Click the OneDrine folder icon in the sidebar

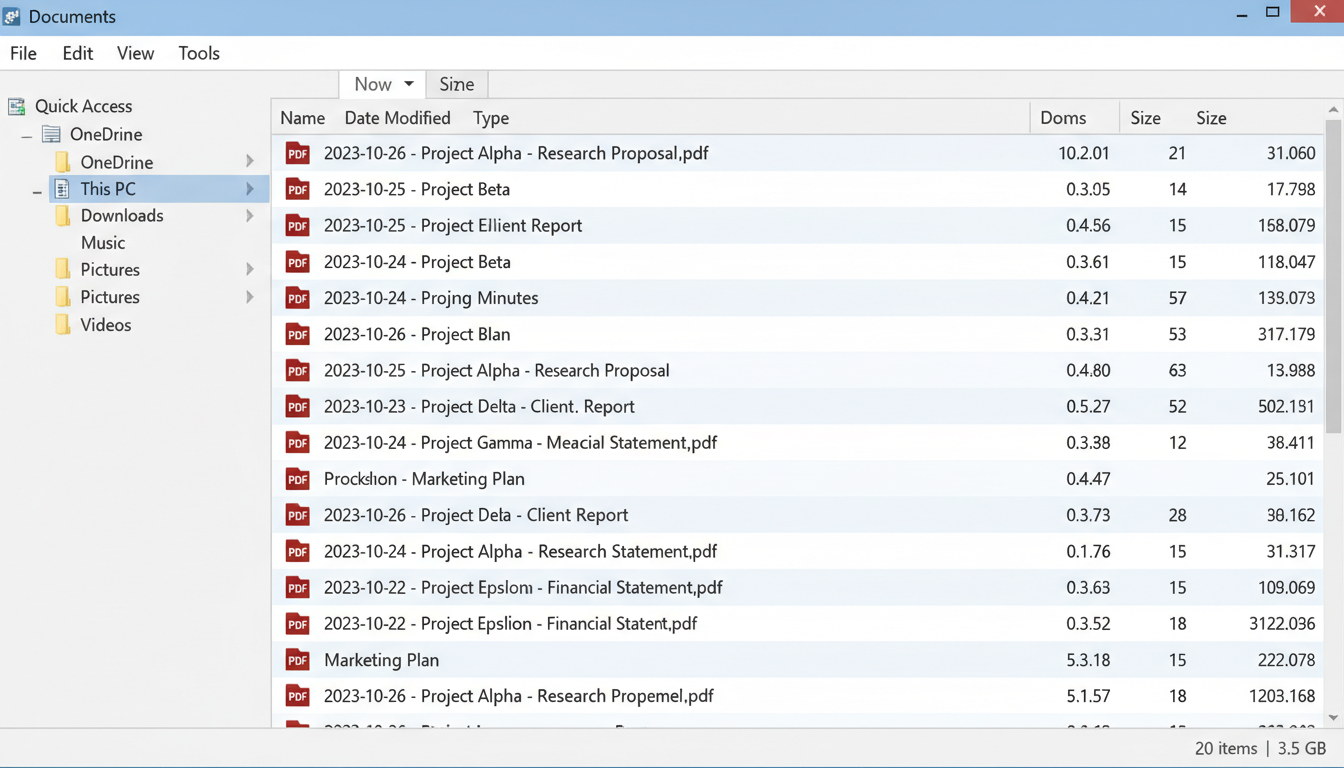pyautogui.click(x=62, y=161)
